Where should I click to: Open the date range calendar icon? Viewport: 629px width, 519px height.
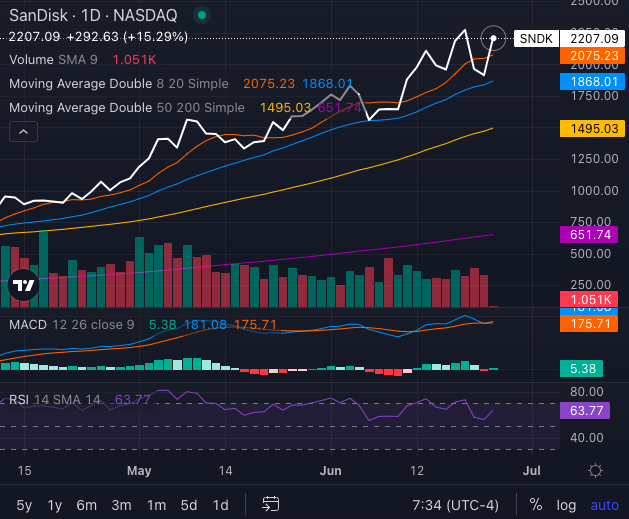point(270,504)
